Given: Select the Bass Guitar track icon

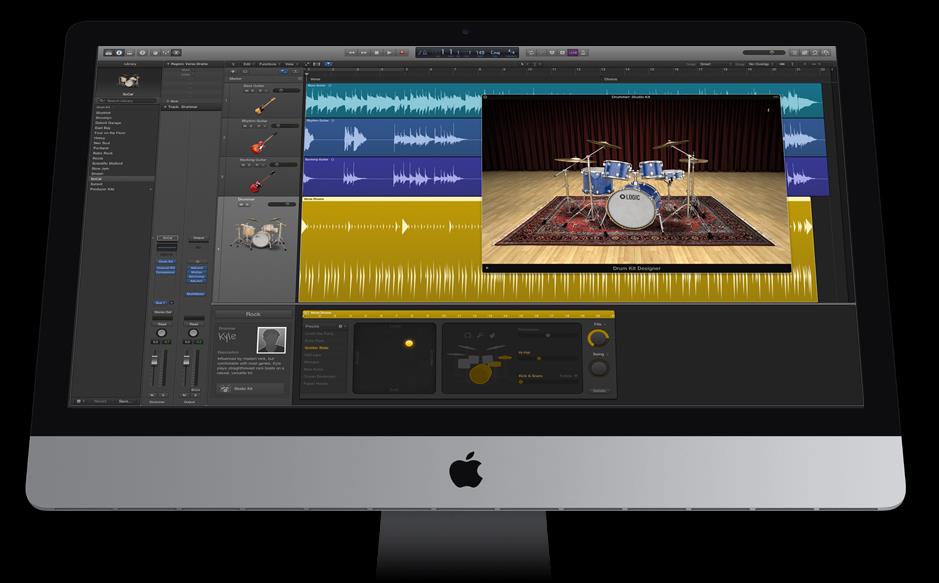Looking at the screenshot, I should pos(264,106).
